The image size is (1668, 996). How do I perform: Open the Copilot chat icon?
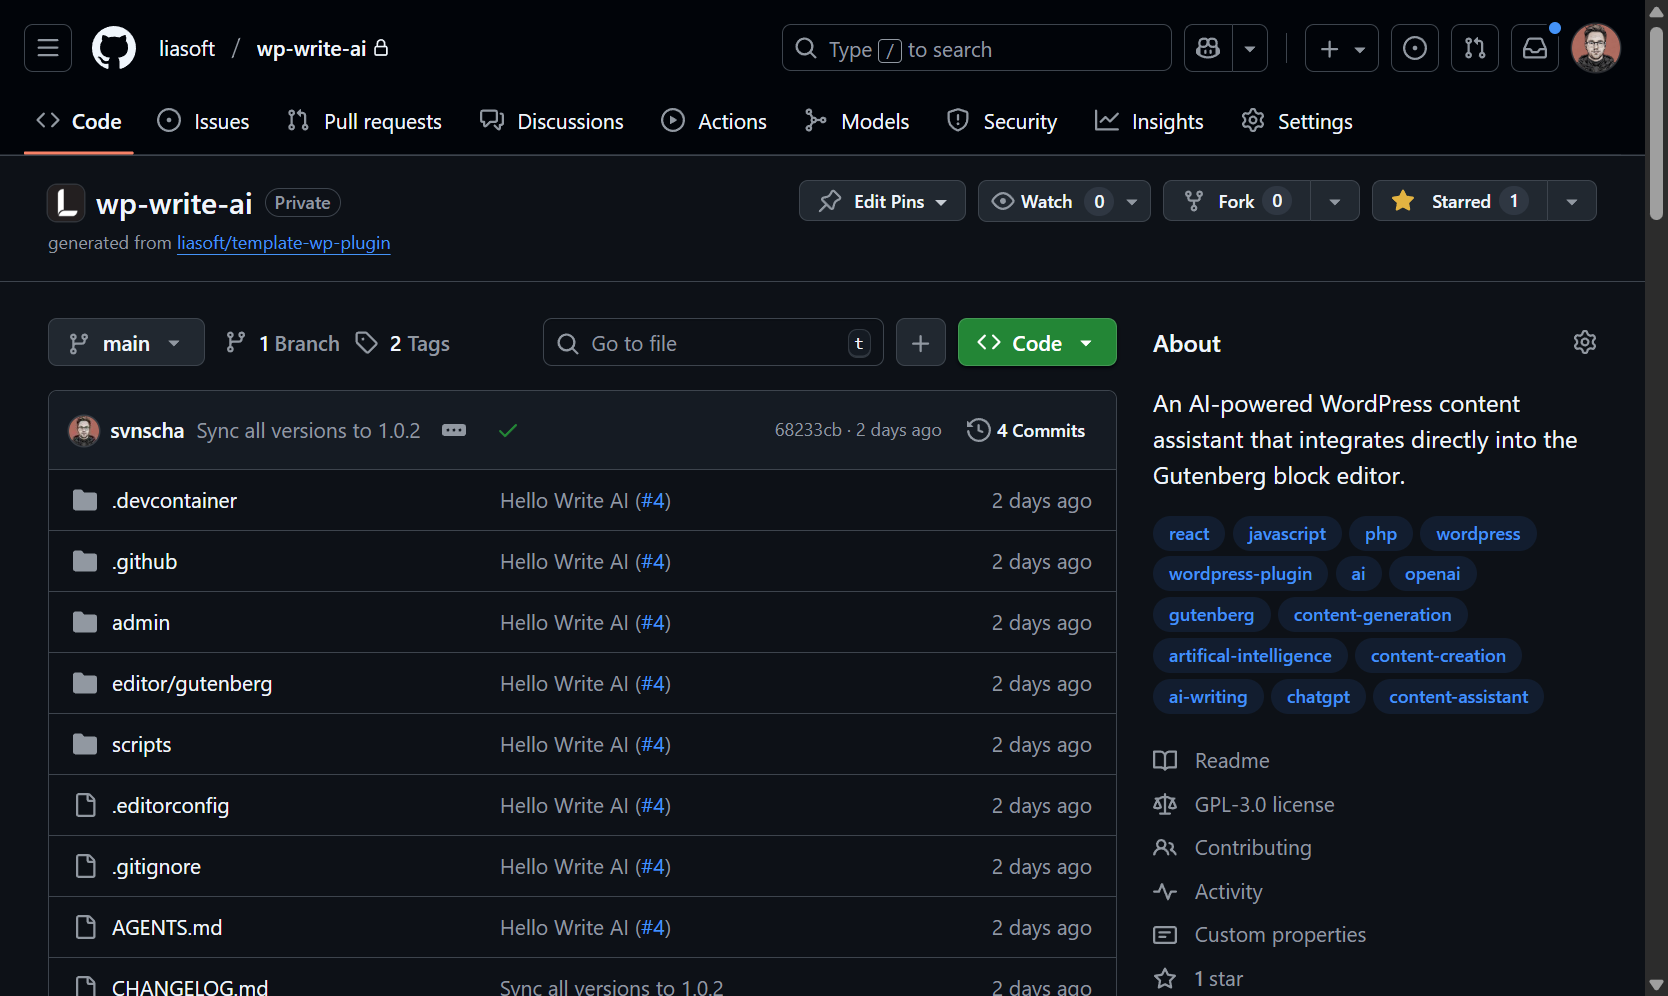[x=1208, y=48]
